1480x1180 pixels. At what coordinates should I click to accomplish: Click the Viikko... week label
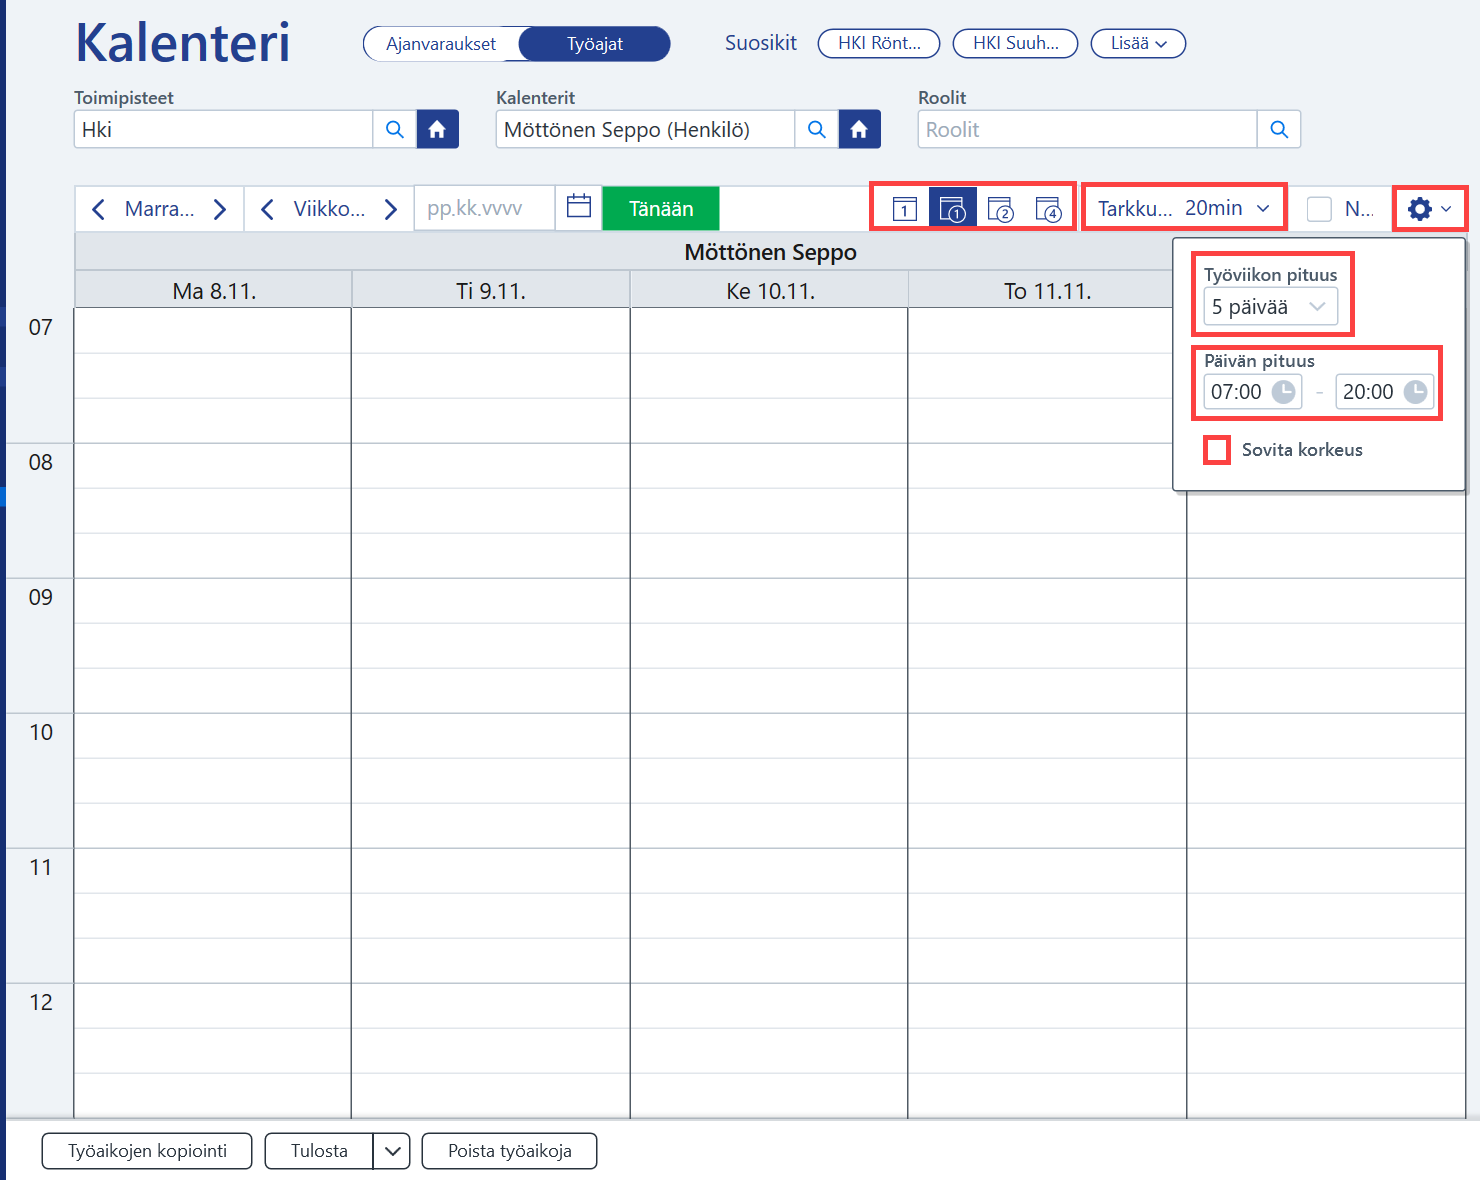pyautogui.click(x=329, y=209)
